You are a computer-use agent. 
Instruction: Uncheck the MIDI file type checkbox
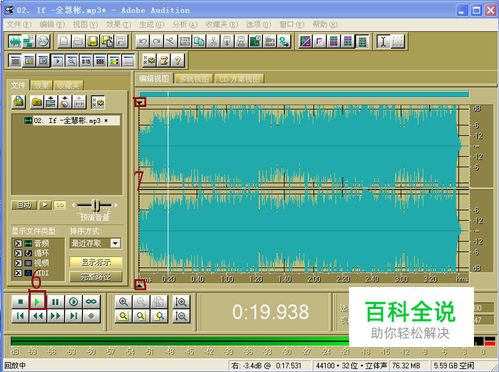pos(18,273)
